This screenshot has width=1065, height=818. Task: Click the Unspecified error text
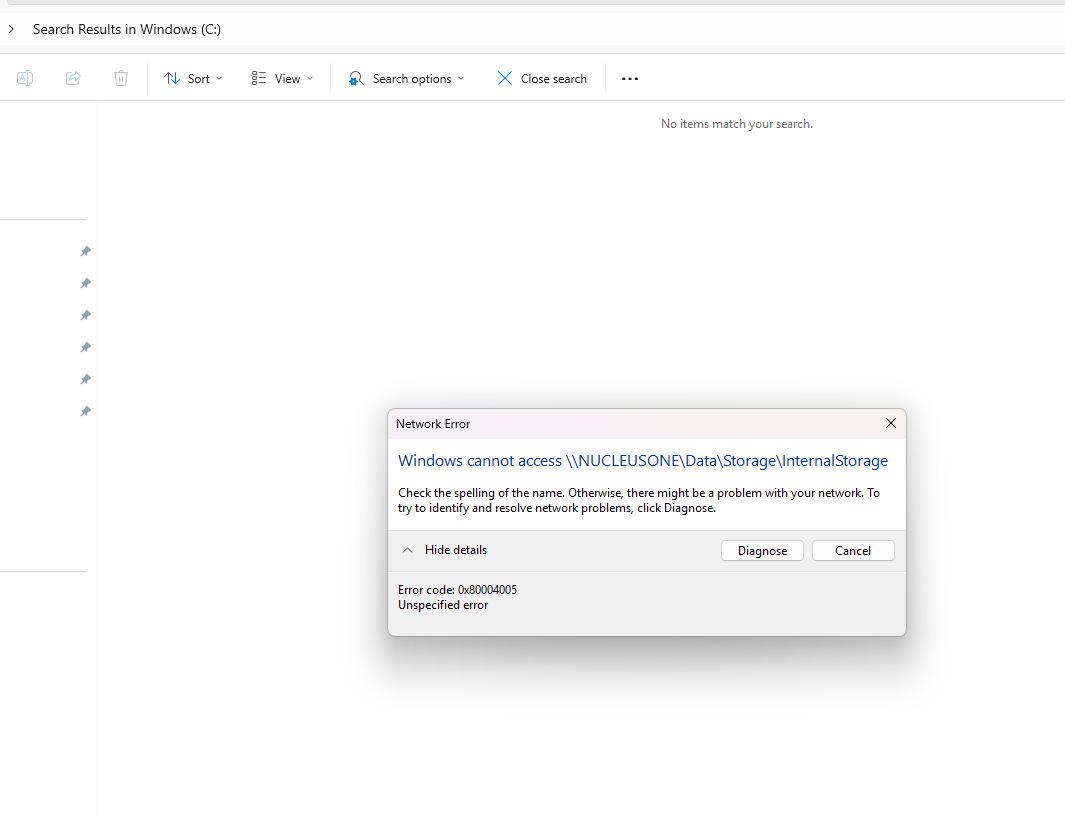click(x=443, y=605)
